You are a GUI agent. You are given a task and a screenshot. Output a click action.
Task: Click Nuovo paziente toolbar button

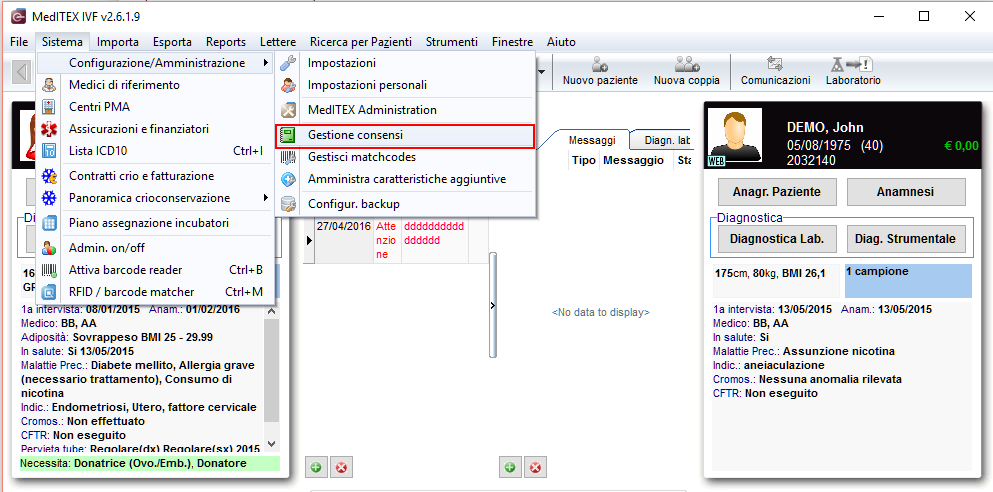point(600,71)
